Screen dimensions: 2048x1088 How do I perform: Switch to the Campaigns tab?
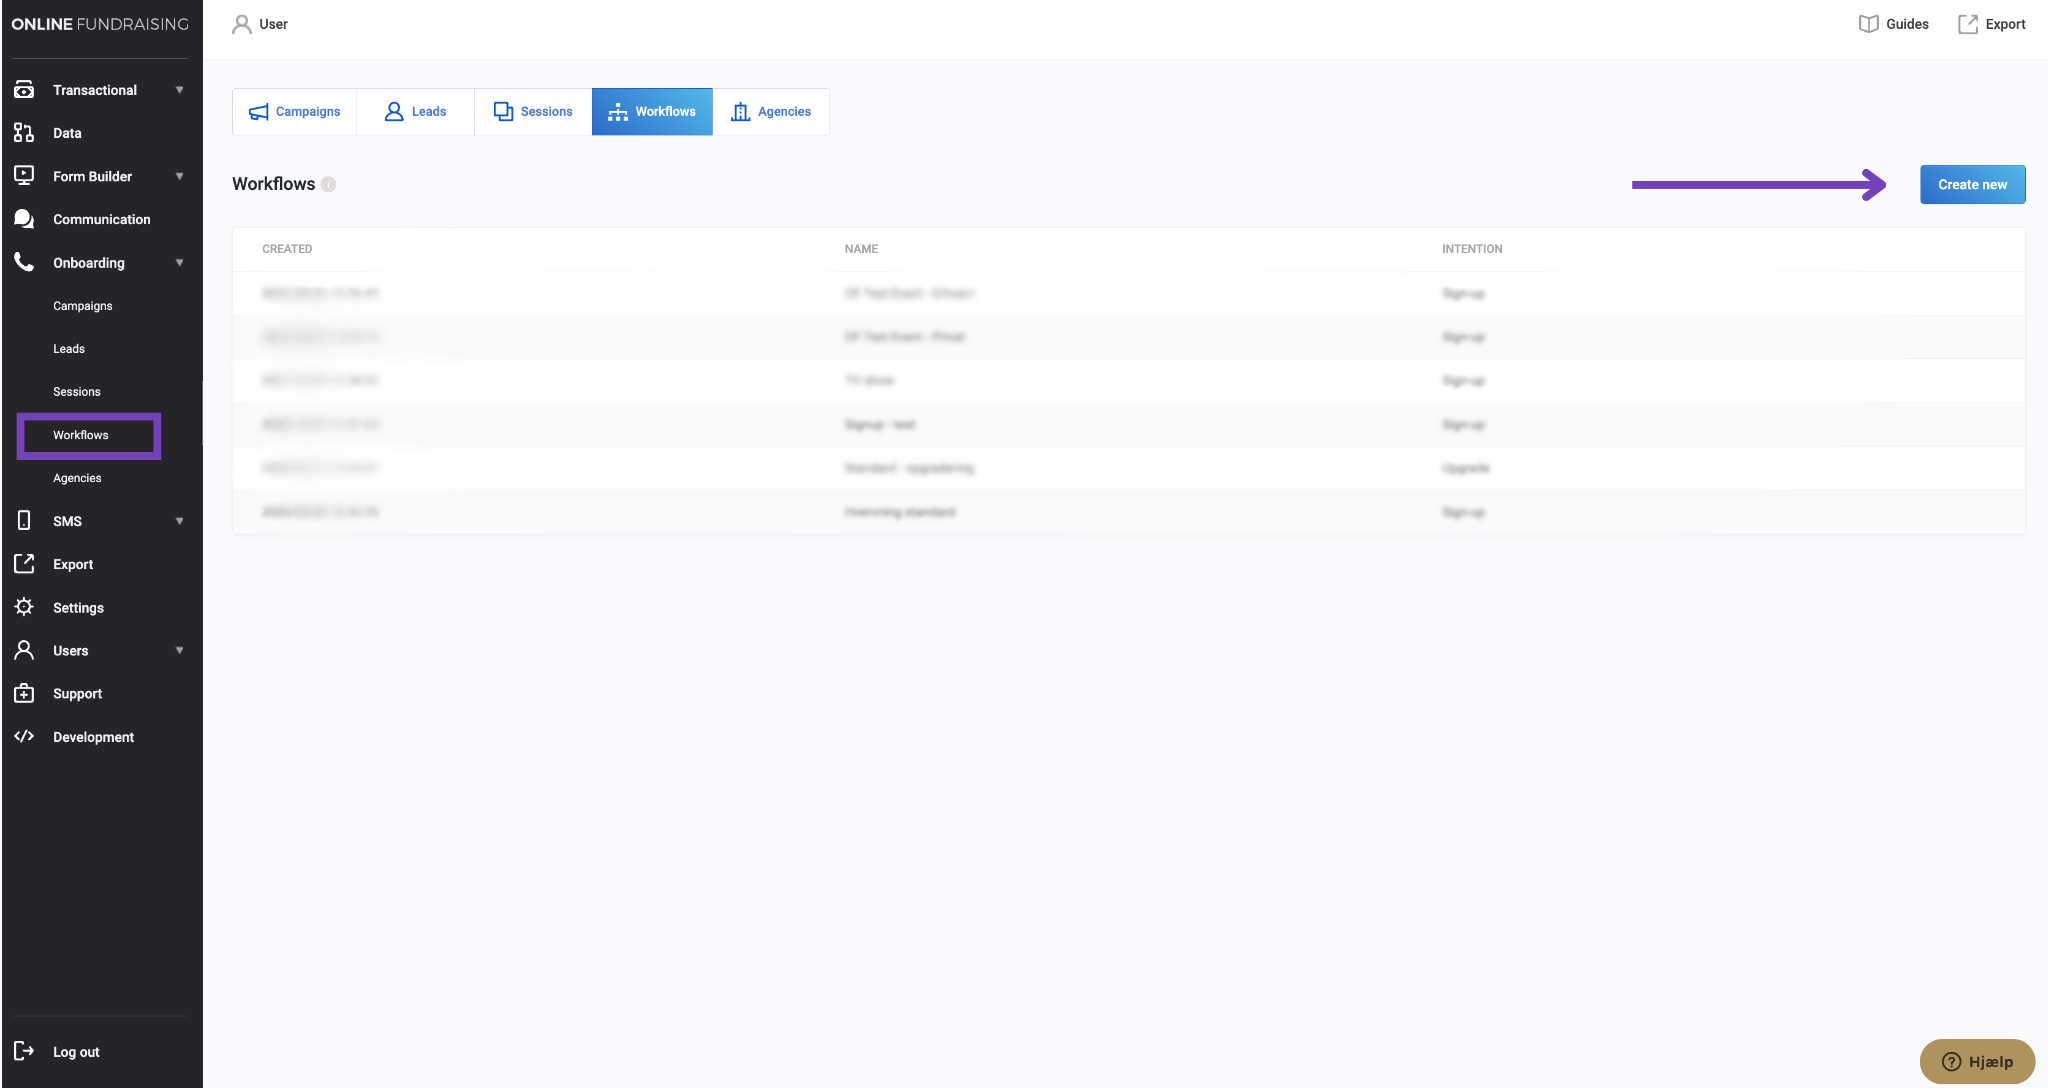(294, 112)
